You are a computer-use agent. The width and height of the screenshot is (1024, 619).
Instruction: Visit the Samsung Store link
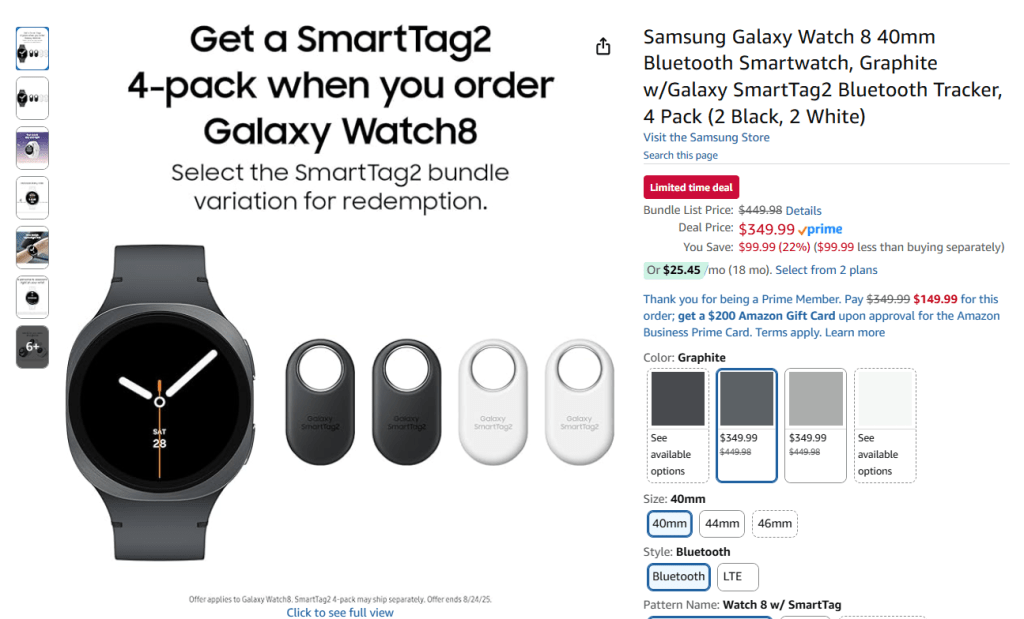point(706,137)
